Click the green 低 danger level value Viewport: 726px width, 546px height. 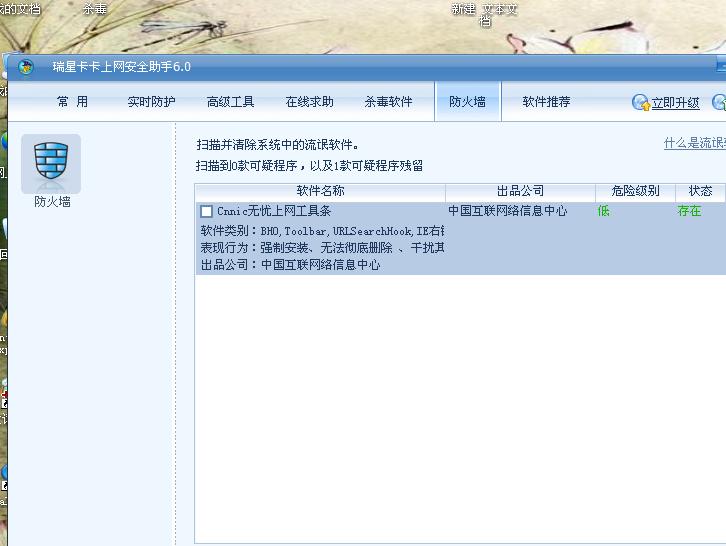(603, 211)
